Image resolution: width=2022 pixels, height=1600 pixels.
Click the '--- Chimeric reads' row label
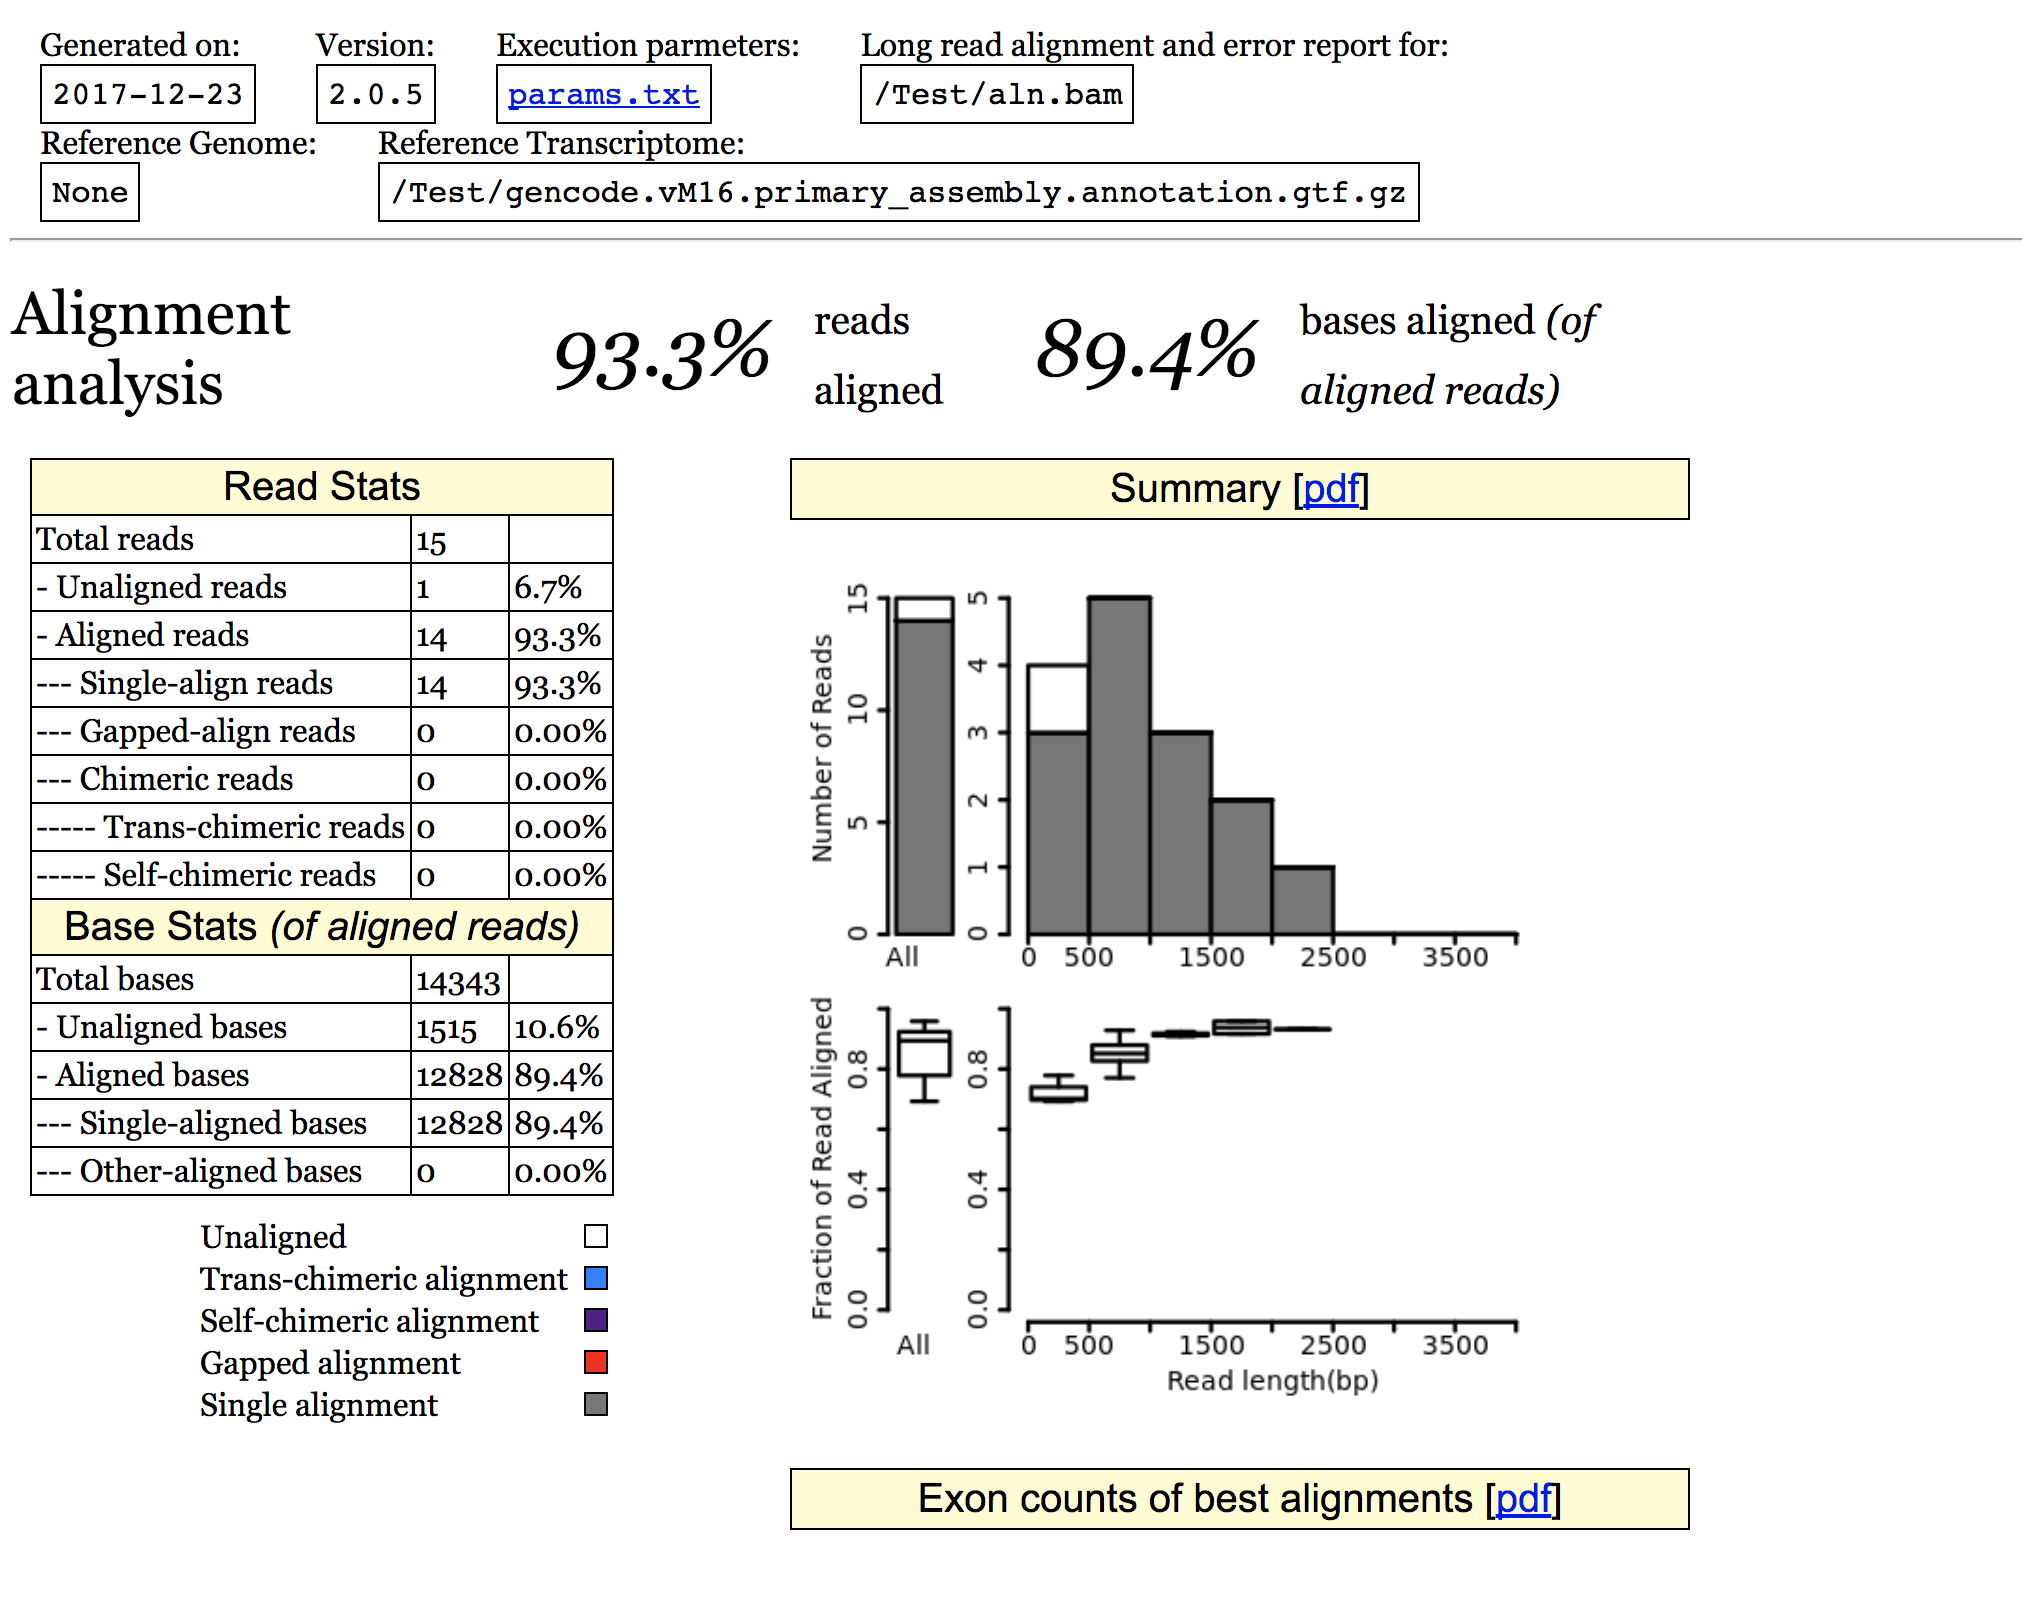pyautogui.click(x=165, y=779)
